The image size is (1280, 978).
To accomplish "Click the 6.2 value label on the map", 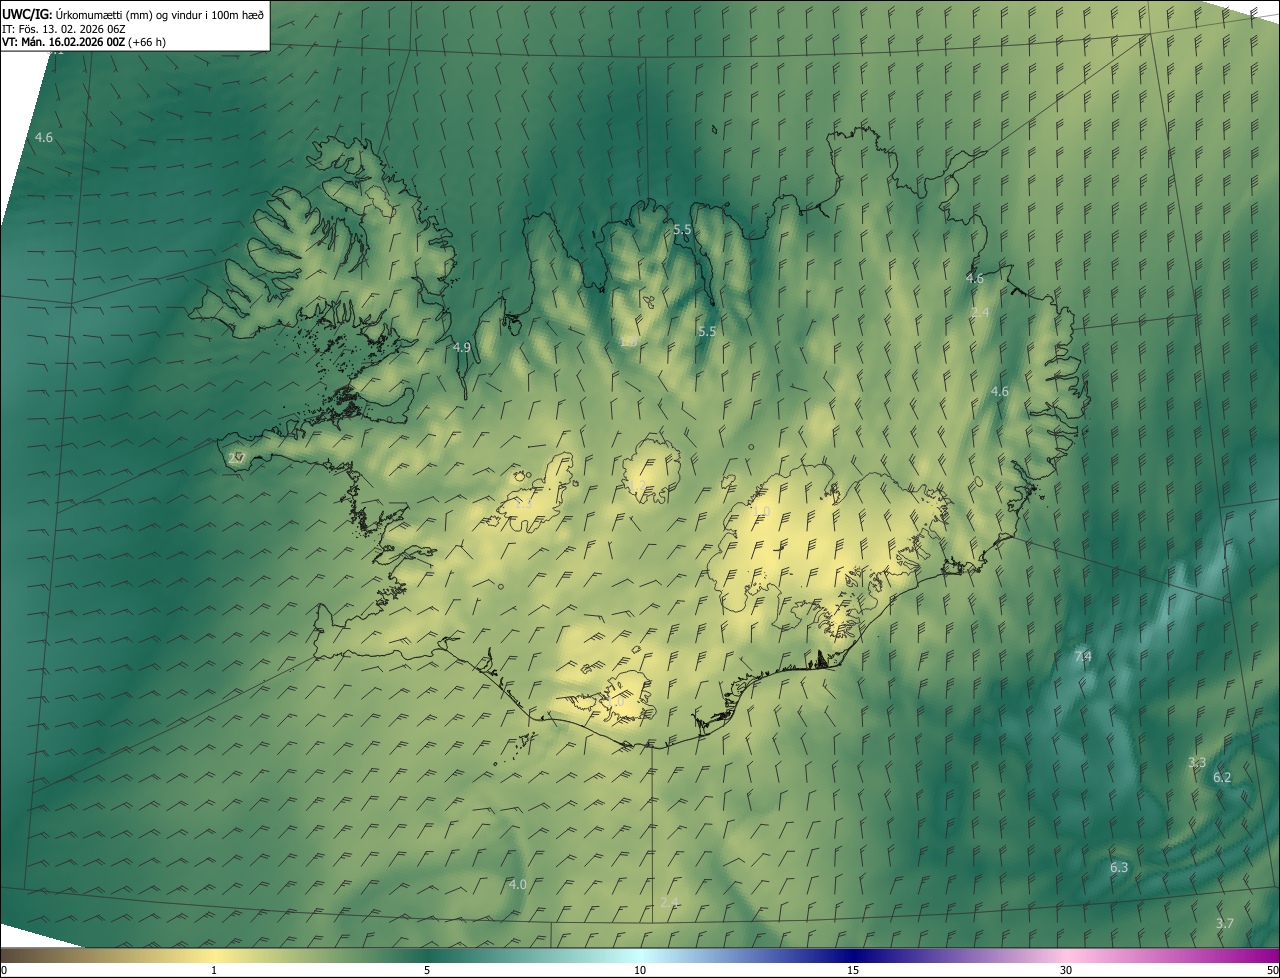I will [x=1222, y=777].
